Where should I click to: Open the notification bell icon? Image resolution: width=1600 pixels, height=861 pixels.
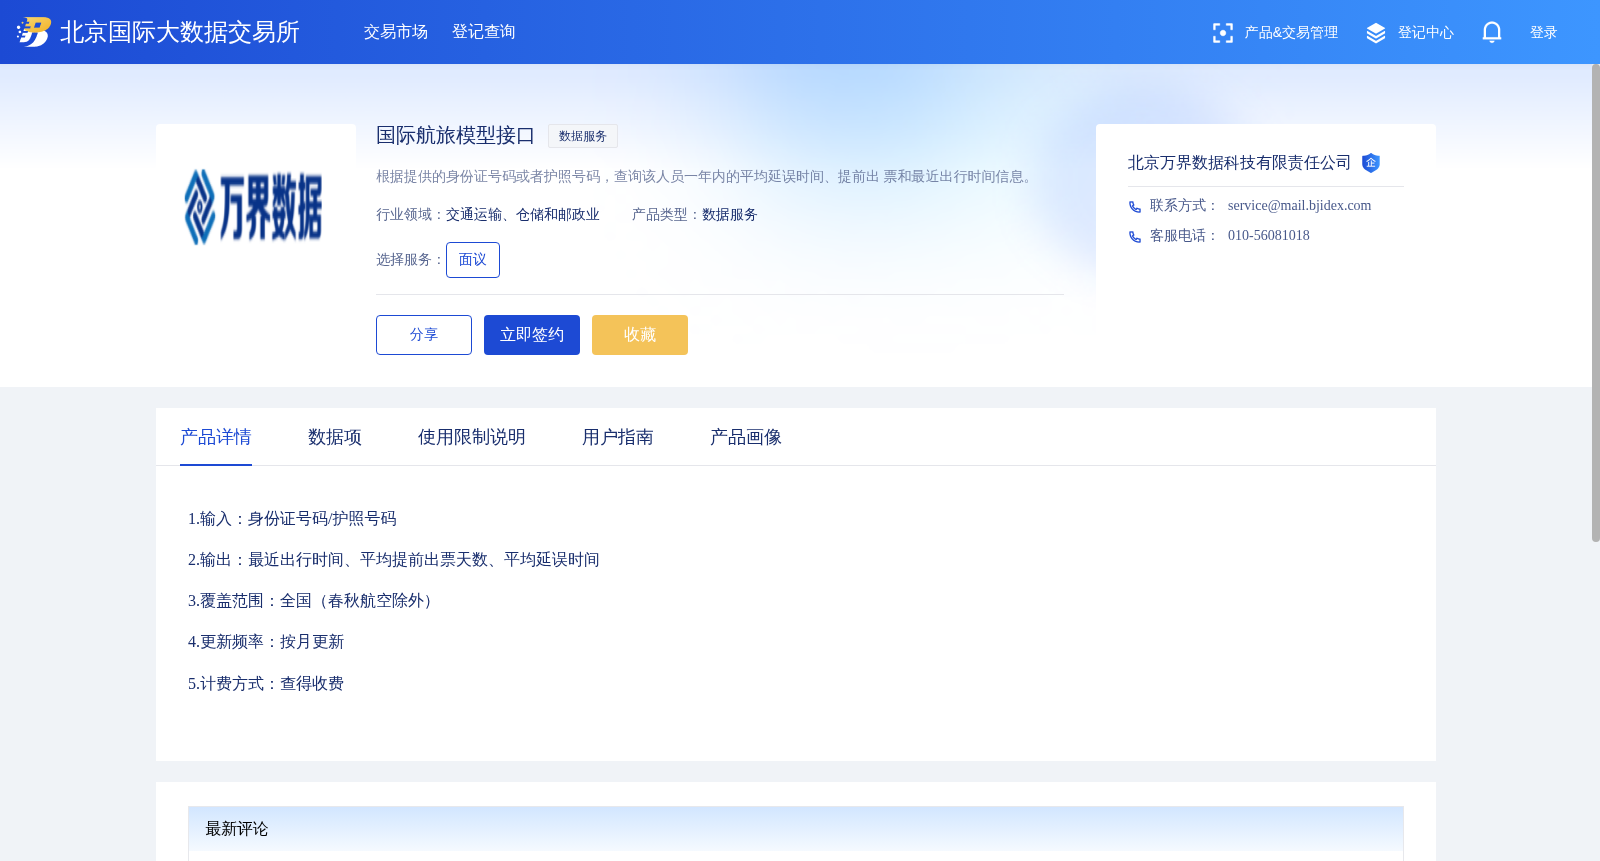click(x=1492, y=32)
